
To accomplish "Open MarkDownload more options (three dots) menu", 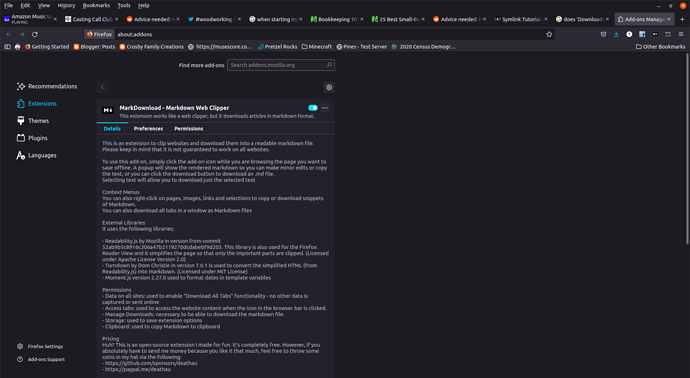I will click(x=325, y=108).
